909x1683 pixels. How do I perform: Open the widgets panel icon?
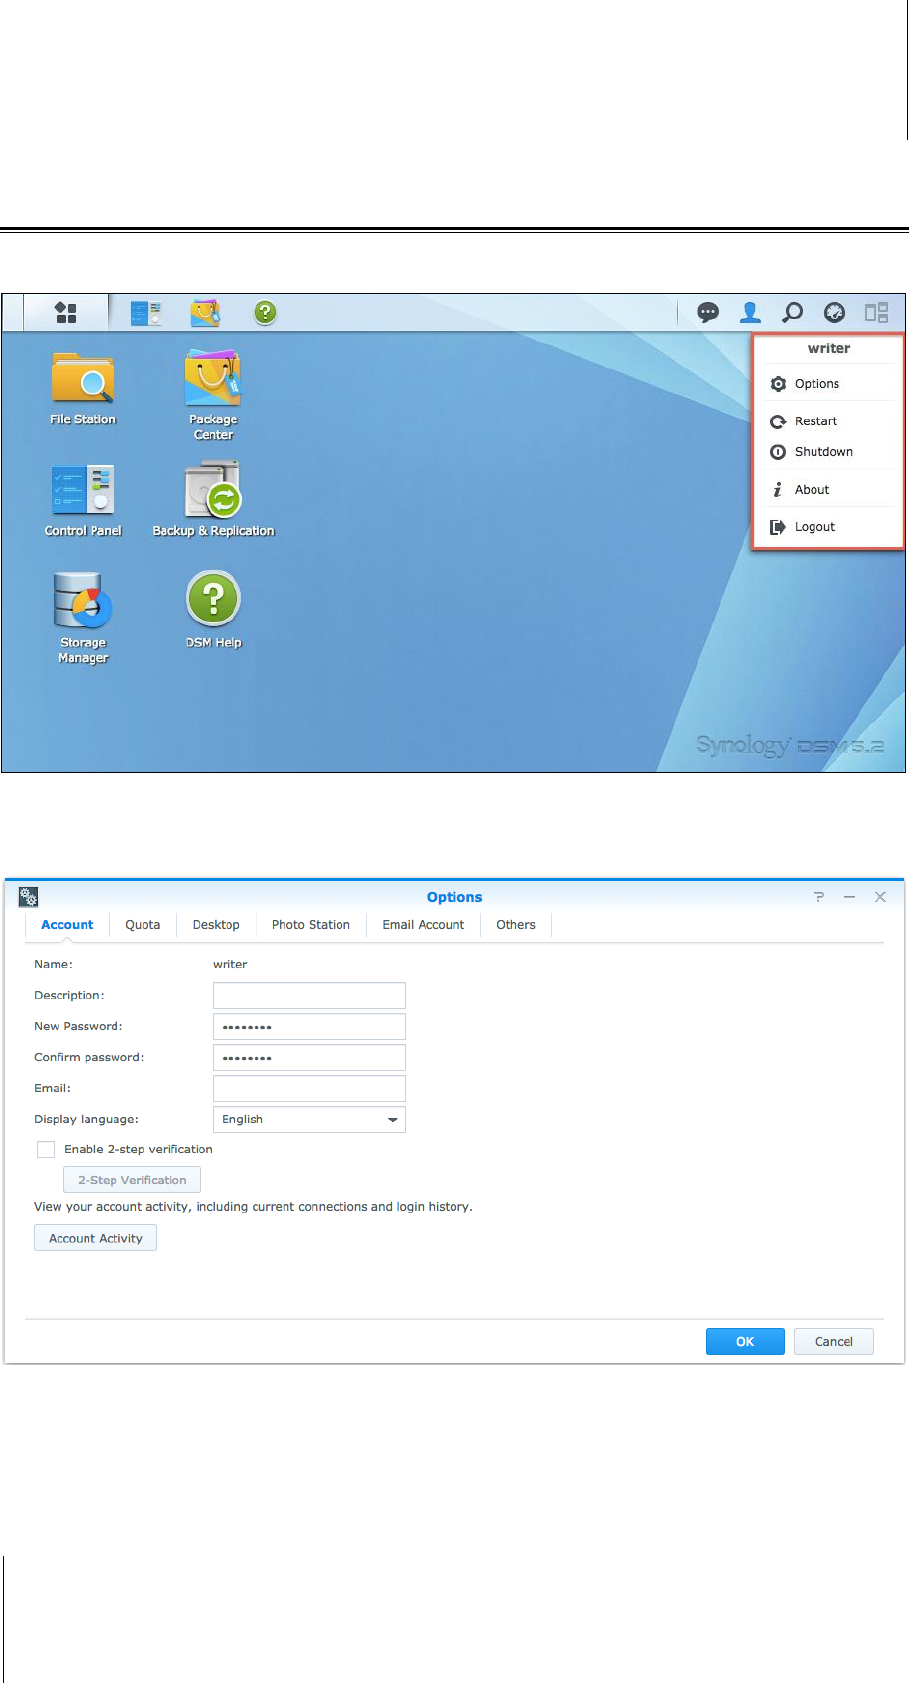877,313
